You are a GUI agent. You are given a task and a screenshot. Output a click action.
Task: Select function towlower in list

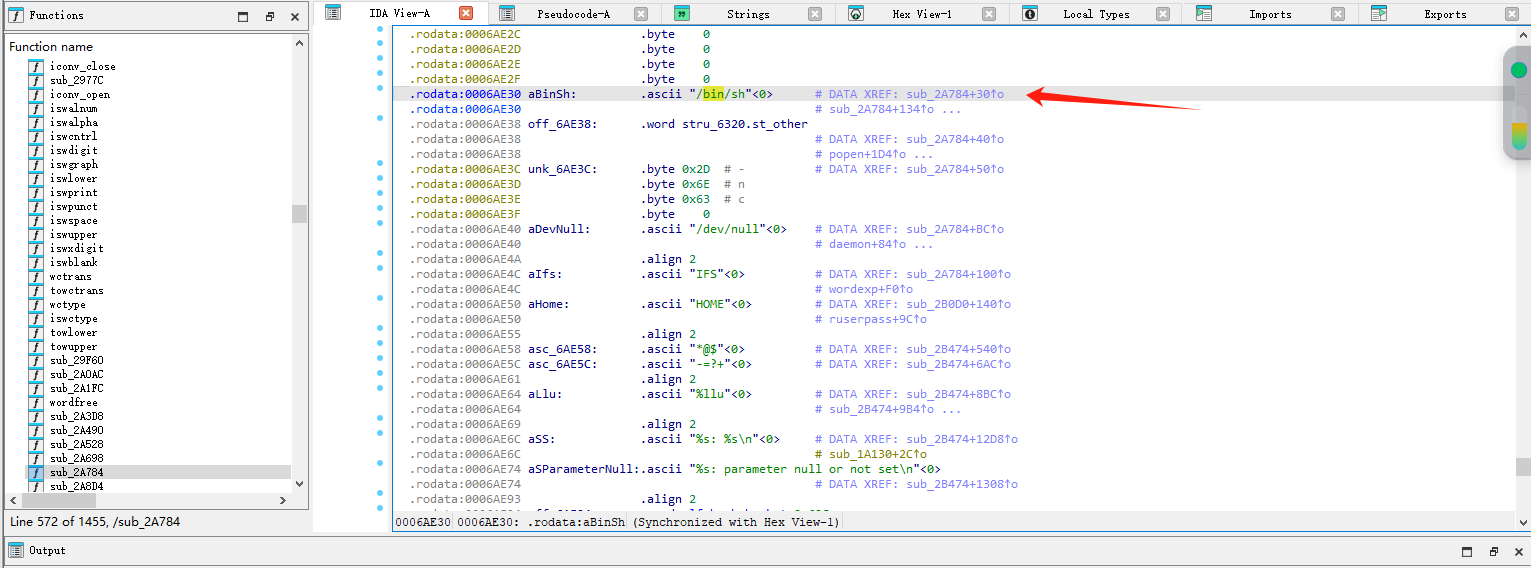(x=74, y=332)
